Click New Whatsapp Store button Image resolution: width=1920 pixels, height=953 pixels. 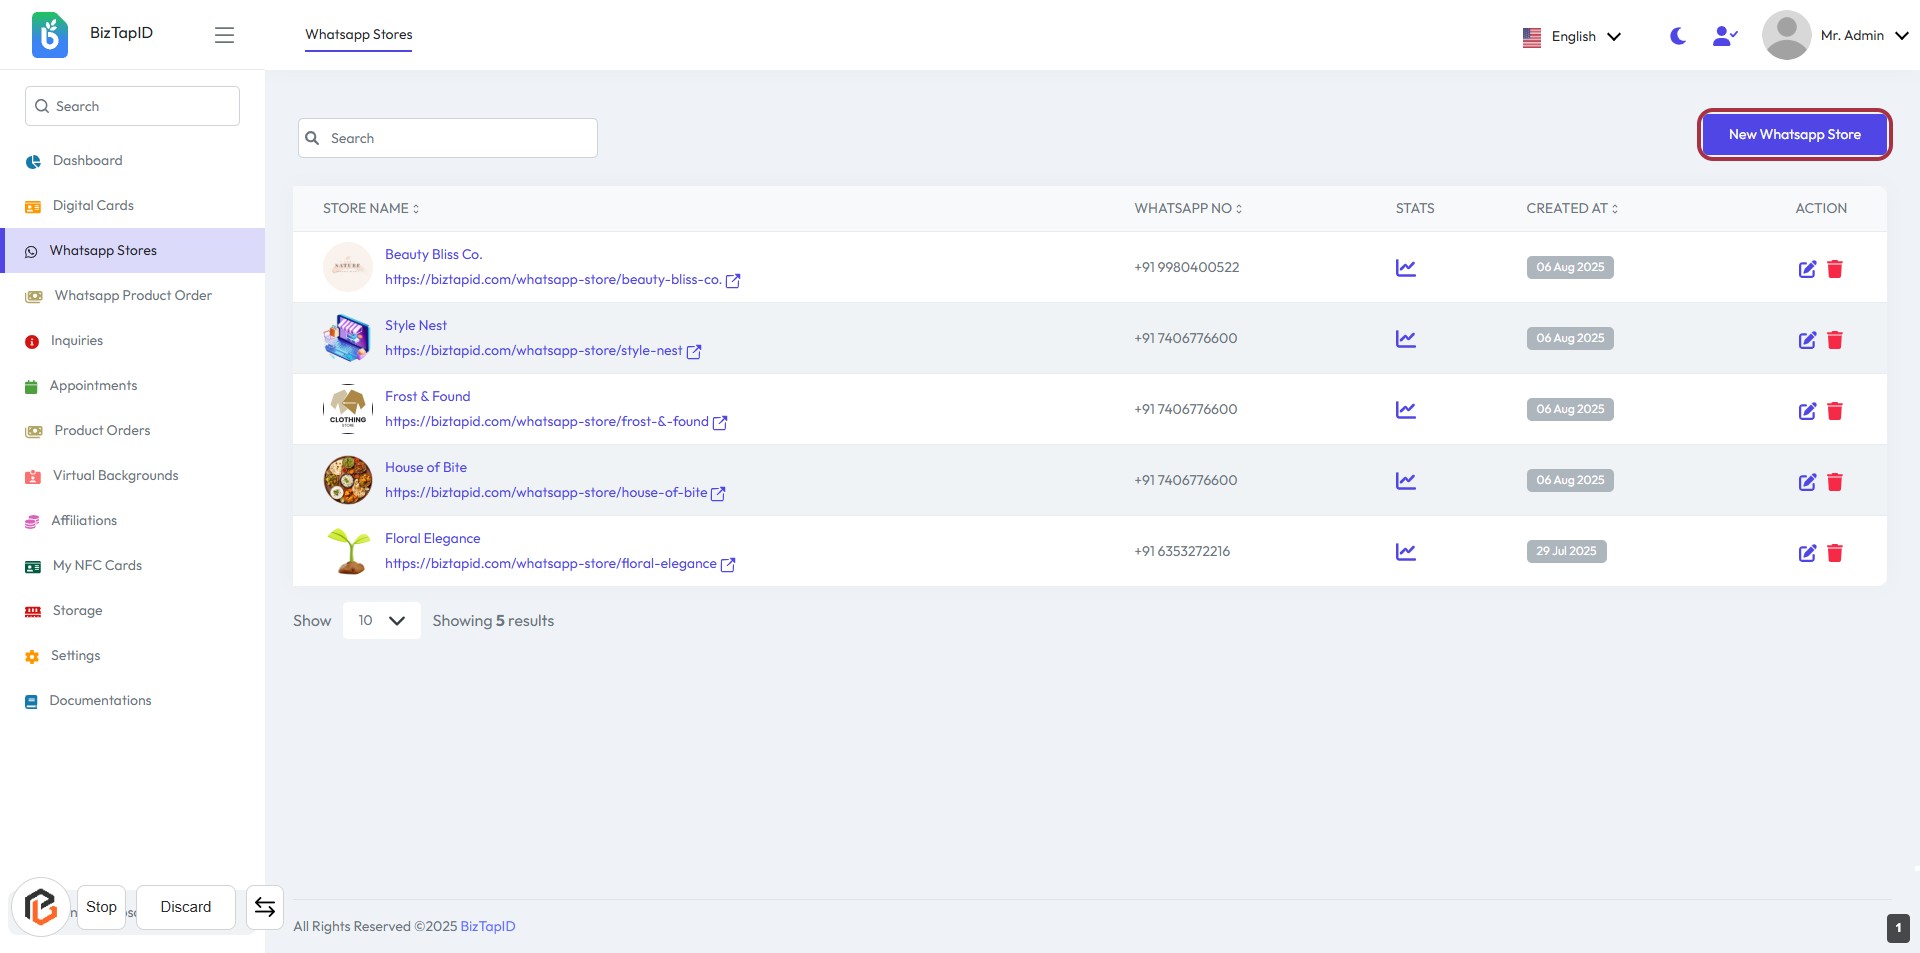(x=1794, y=134)
